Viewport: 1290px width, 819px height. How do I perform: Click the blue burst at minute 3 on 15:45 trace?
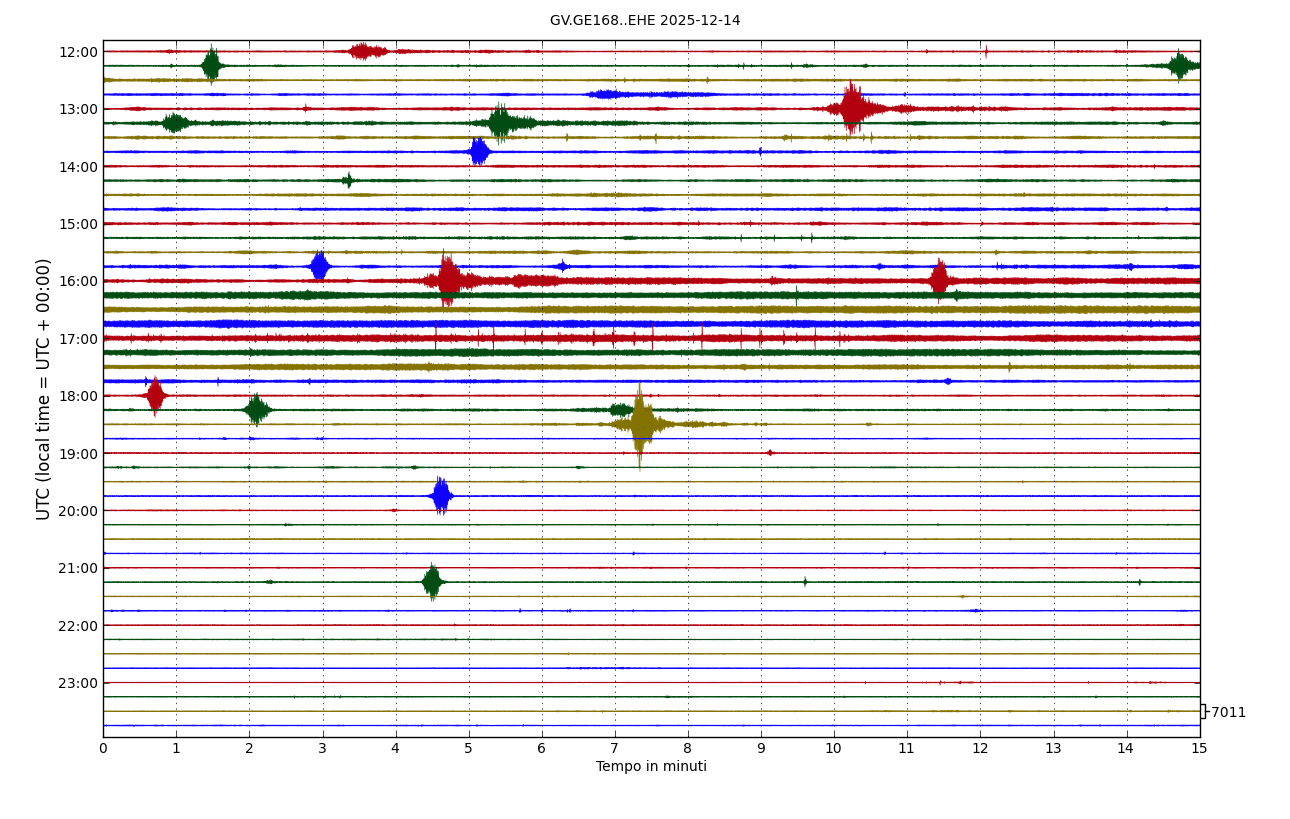pos(319,266)
